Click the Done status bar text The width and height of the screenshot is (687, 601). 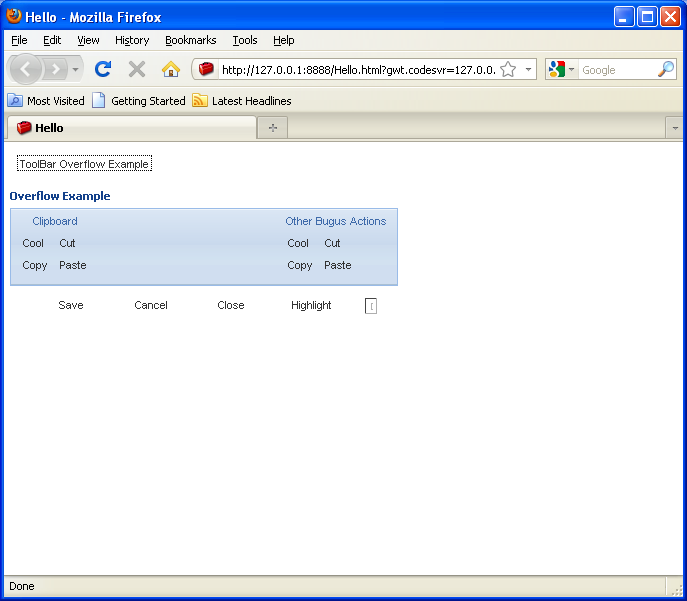(x=21, y=586)
